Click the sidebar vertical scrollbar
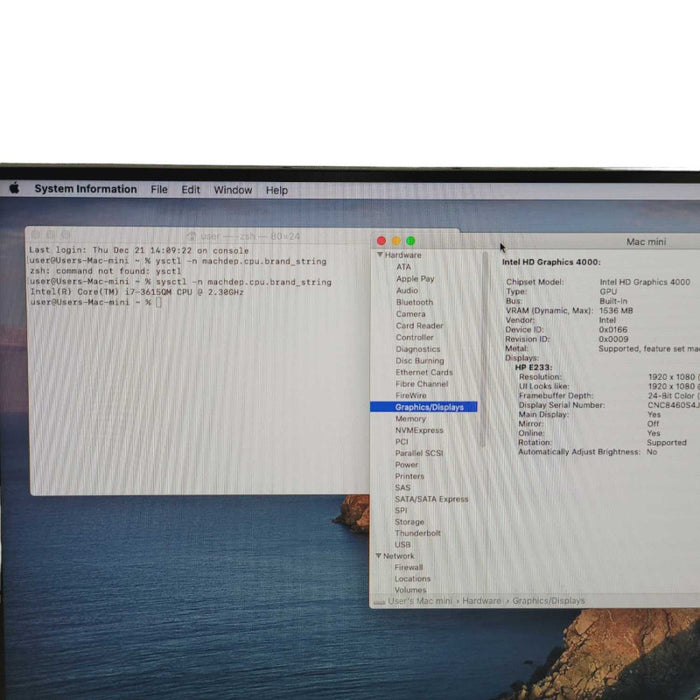Viewport: 700px width, 700px height. [x=484, y=350]
